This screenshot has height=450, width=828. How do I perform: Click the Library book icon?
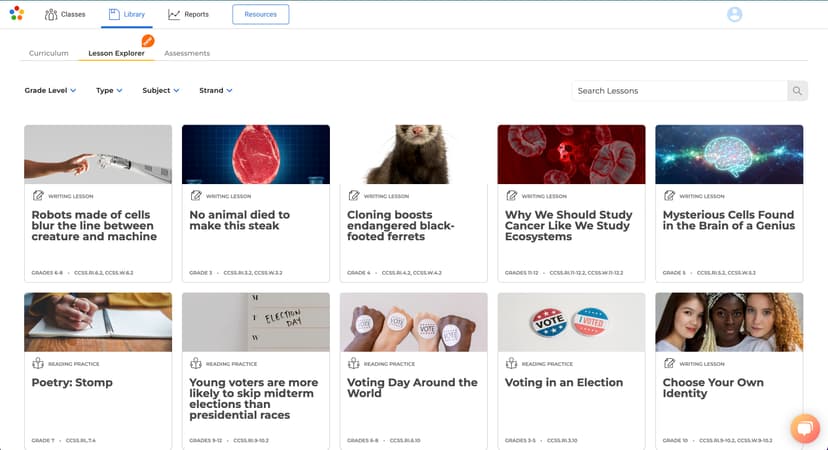[114, 14]
